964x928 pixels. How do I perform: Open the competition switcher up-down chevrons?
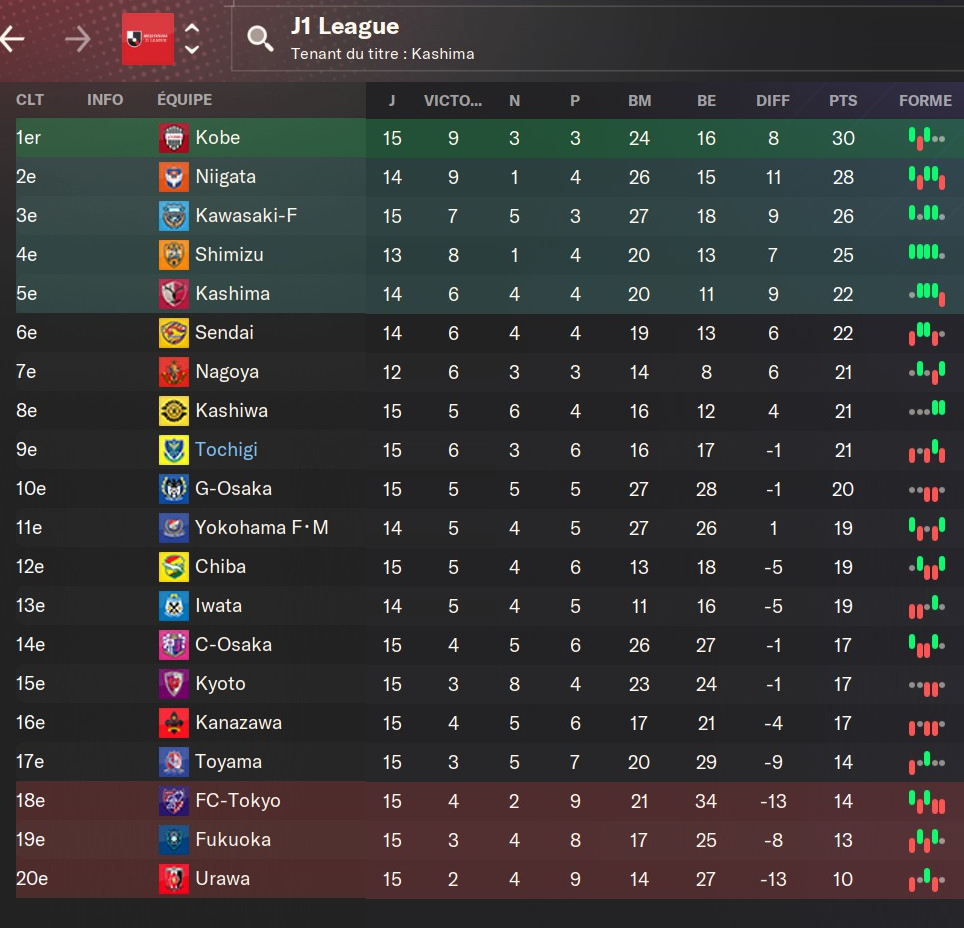tap(192, 39)
